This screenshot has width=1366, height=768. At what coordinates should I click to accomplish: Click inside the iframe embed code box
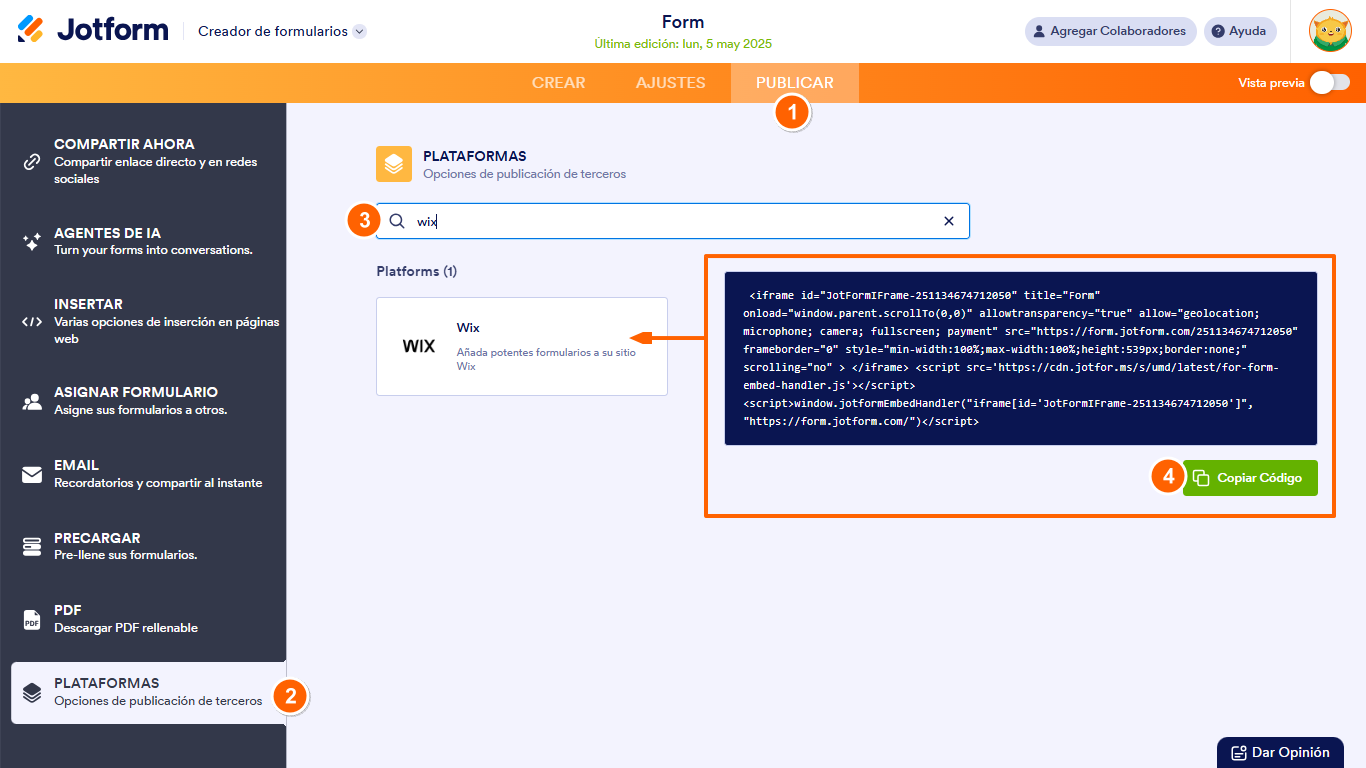click(1021, 358)
